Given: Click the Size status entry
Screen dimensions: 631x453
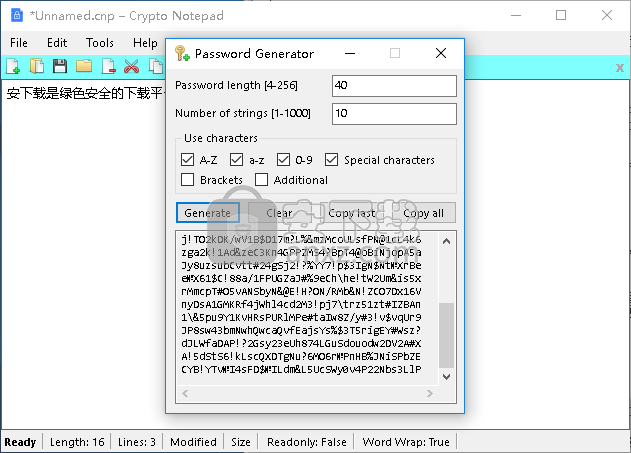Looking at the screenshot, I should (x=241, y=442).
